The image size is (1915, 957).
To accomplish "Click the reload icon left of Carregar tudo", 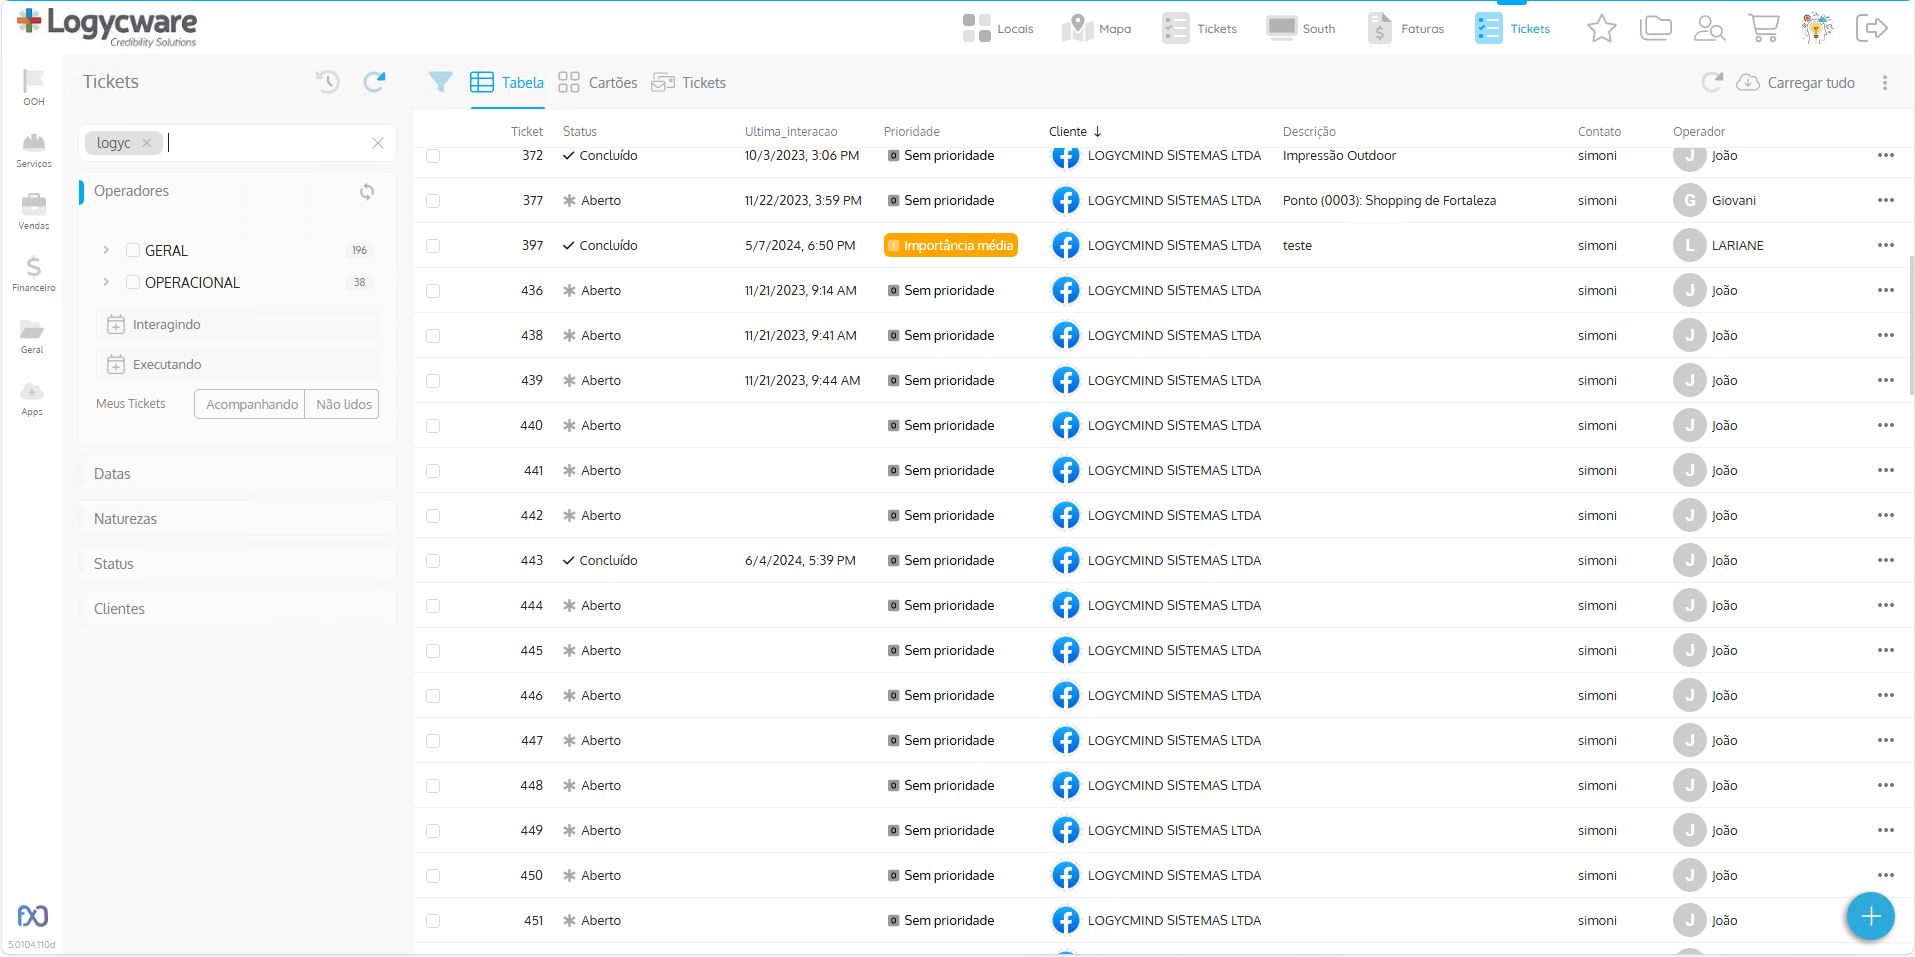I will pyautogui.click(x=1712, y=82).
